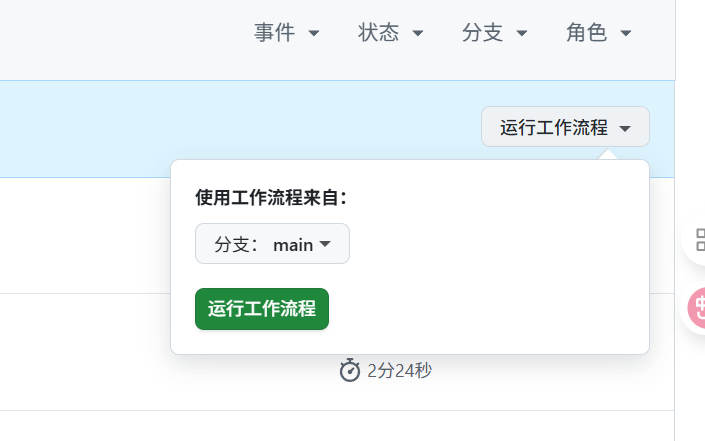Click the stopwatch duration icon
This screenshot has width=705, height=441.
tap(349, 371)
